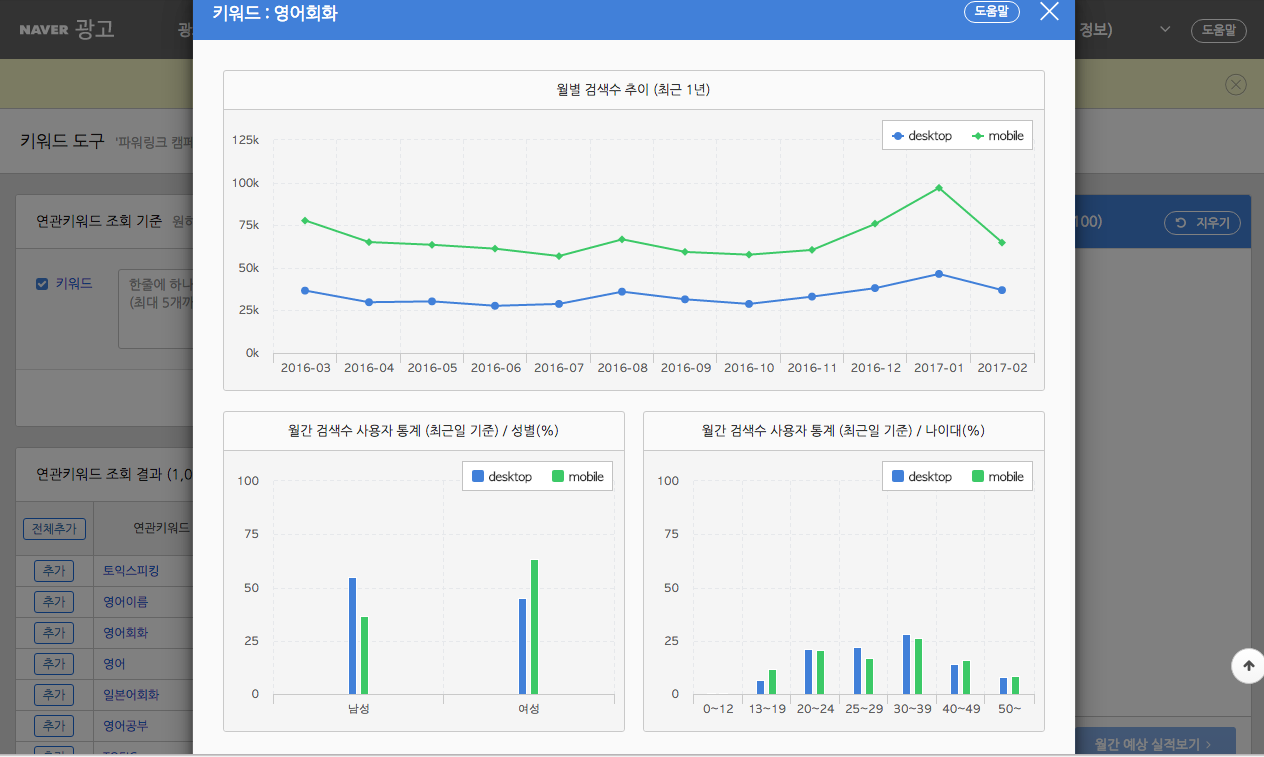Screen dimensions: 1264x757
Task: Expand the account dropdown arrow in top bar
Action: point(1165,30)
